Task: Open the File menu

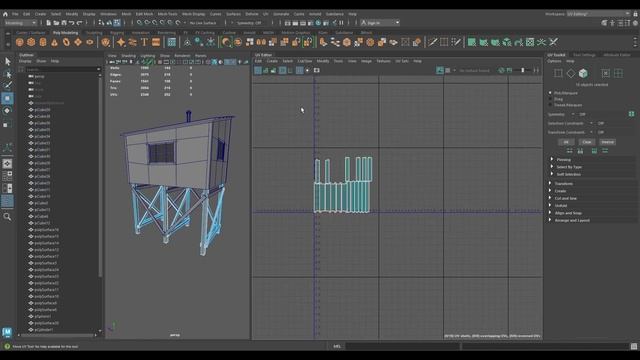Action: [x=15, y=14]
